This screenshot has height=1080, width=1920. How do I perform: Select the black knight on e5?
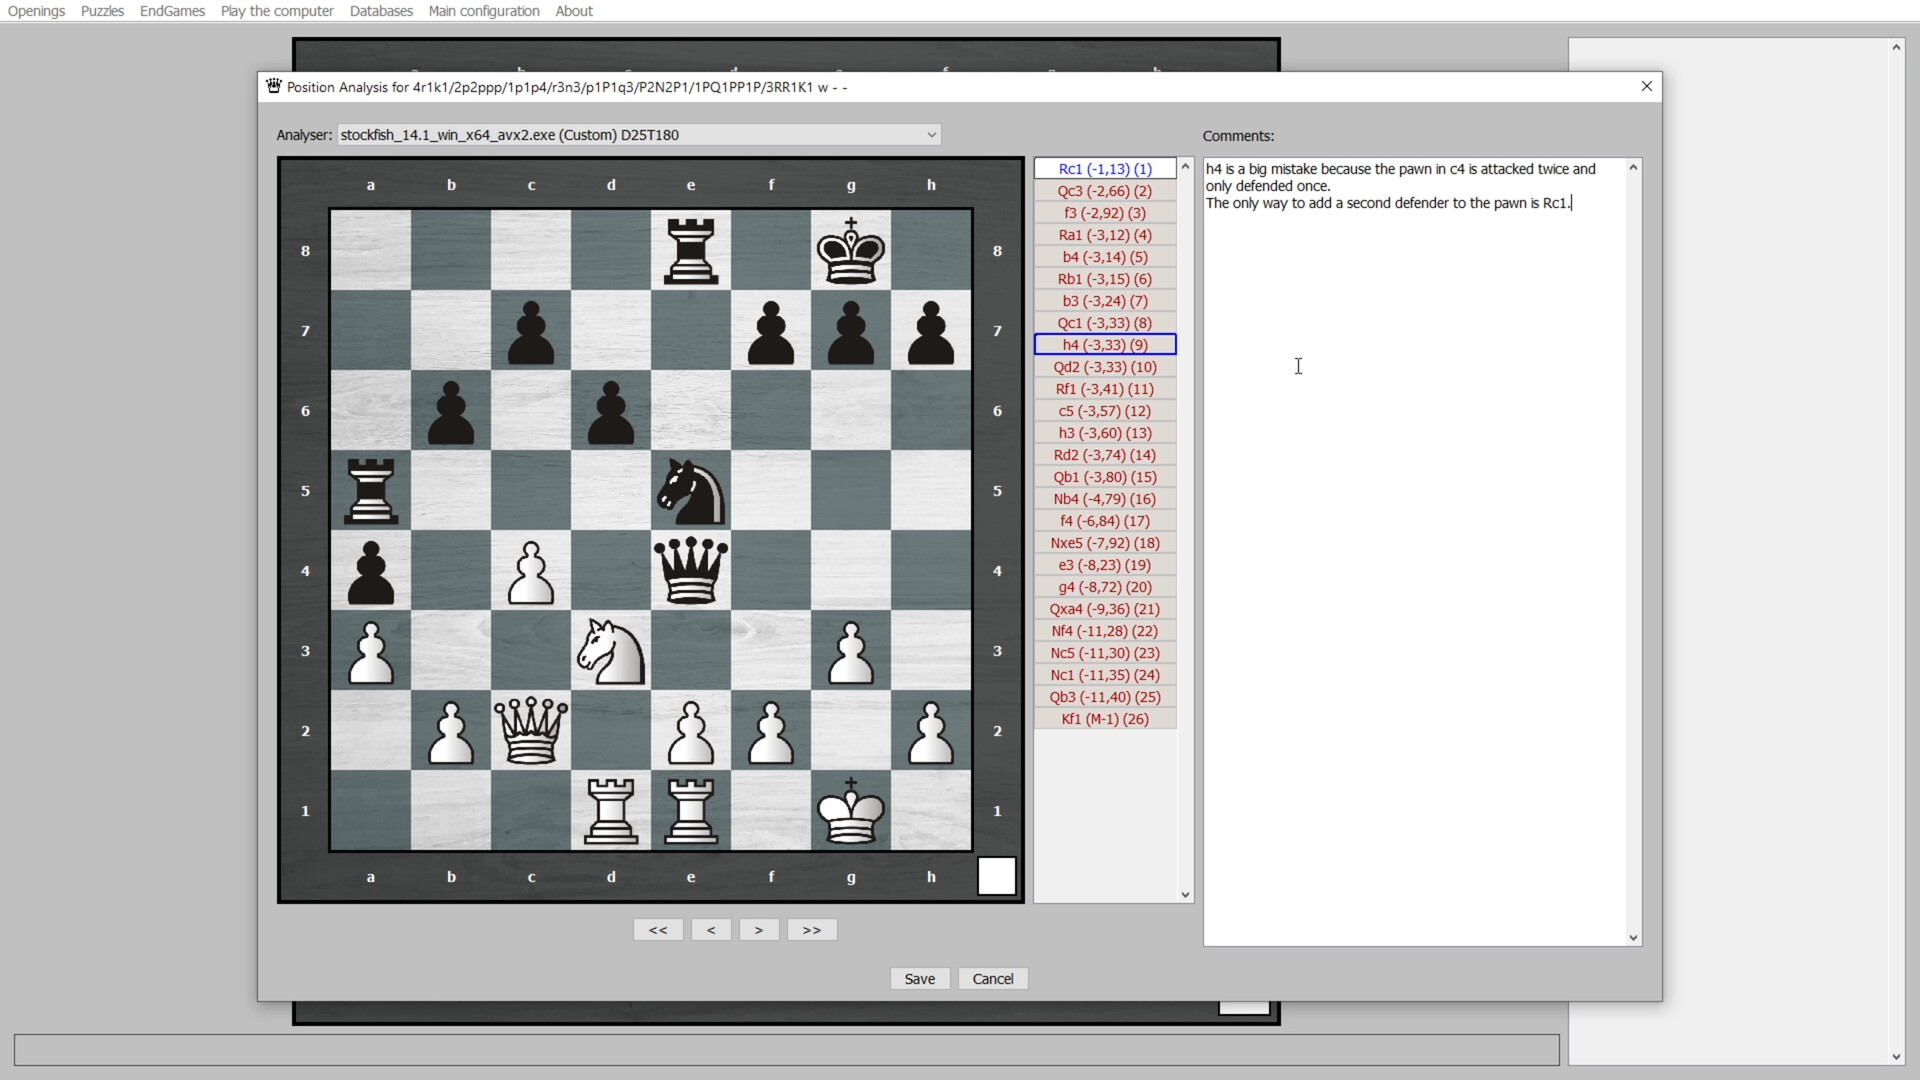pos(690,491)
